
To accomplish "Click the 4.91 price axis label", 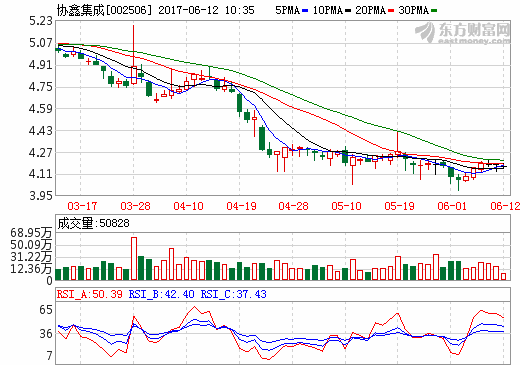I will click(41, 65).
